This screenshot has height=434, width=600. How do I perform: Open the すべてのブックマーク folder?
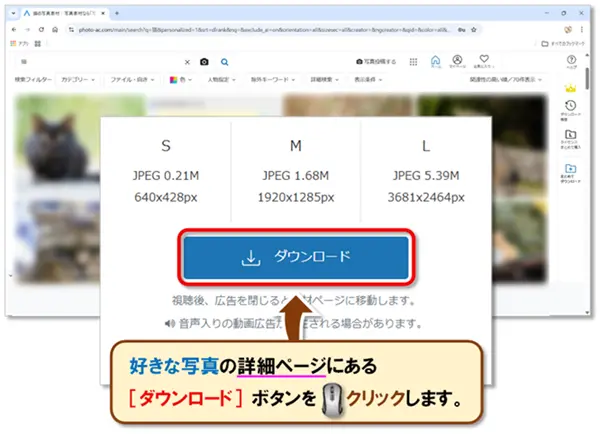pyautogui.click(x=563, y=44)
